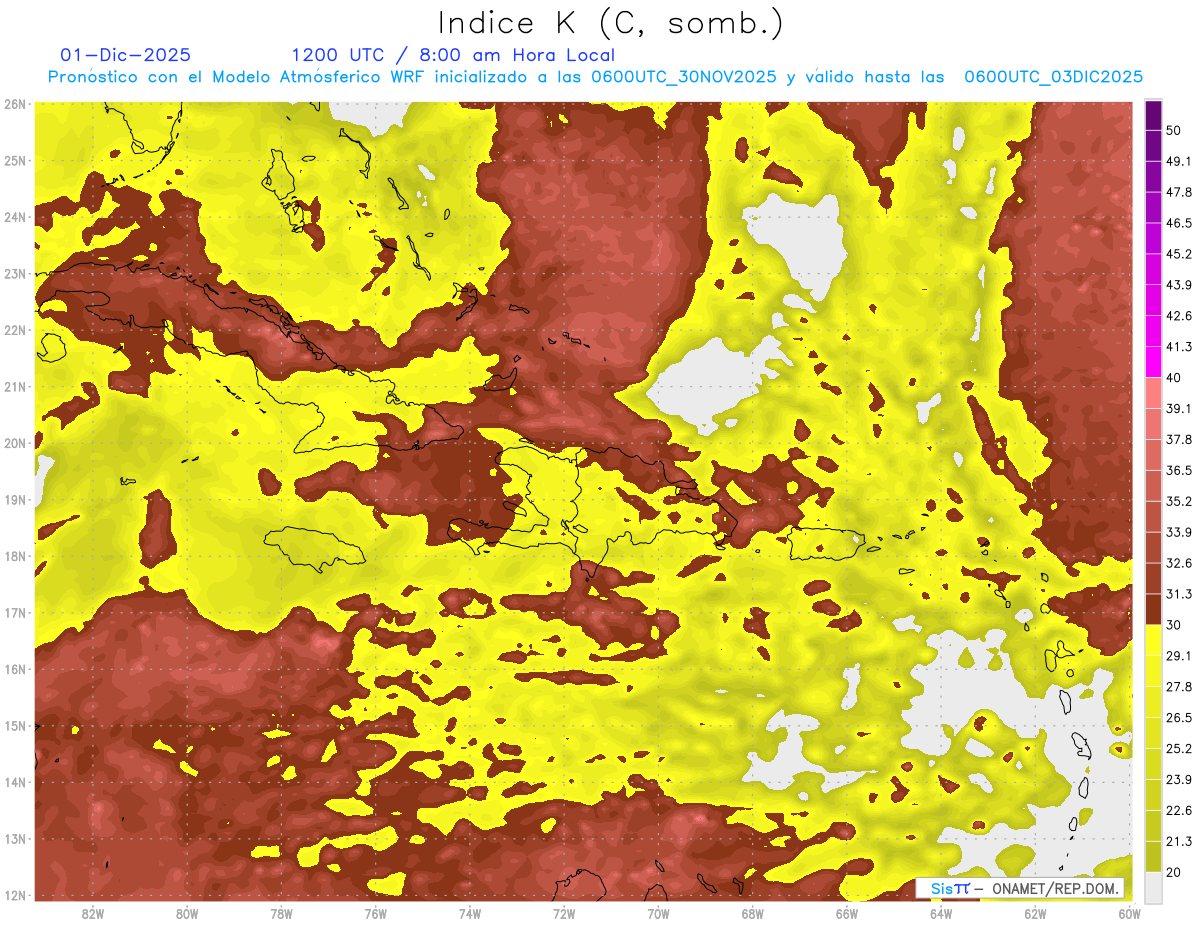Click the "20" colorbar value
The height and width of the screenshot is (927, 1200).
tap(1174, 872)
